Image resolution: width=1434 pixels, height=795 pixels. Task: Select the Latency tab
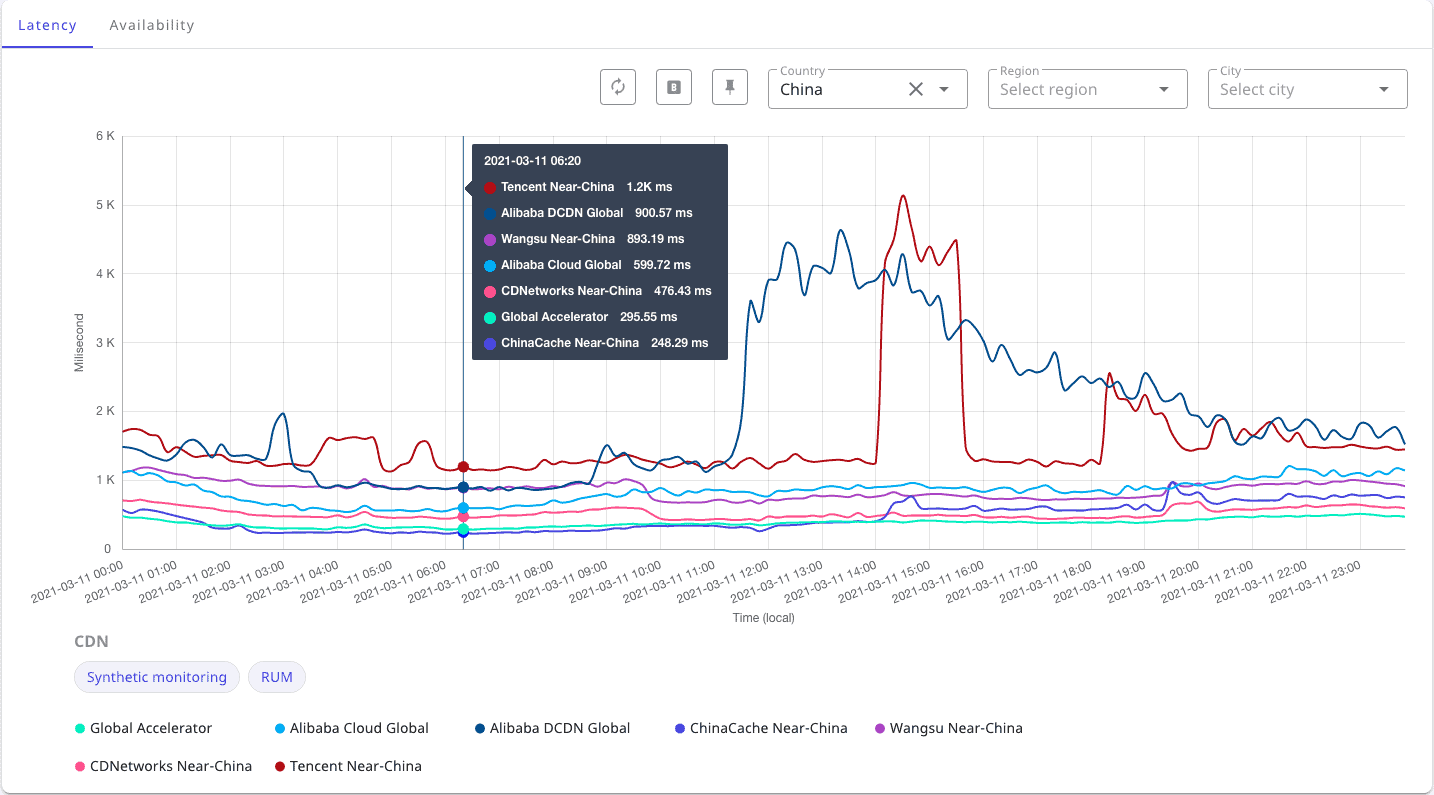[47, 25]
